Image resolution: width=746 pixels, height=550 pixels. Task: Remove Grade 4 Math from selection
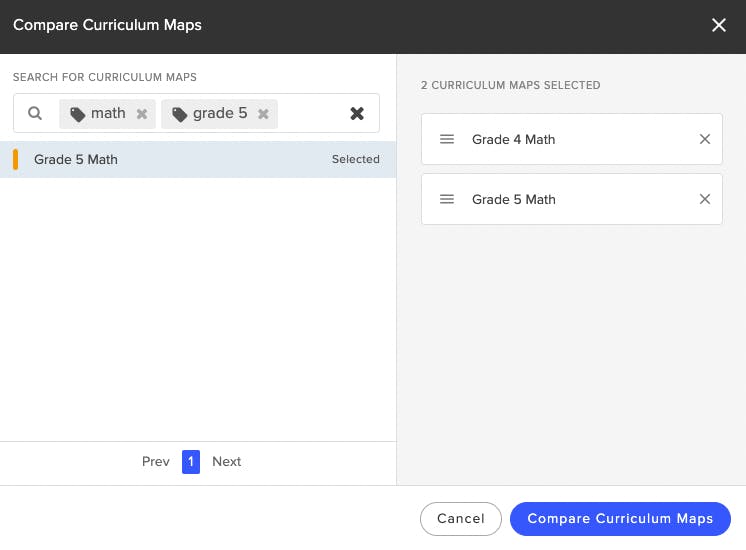[x=705, y=139]
